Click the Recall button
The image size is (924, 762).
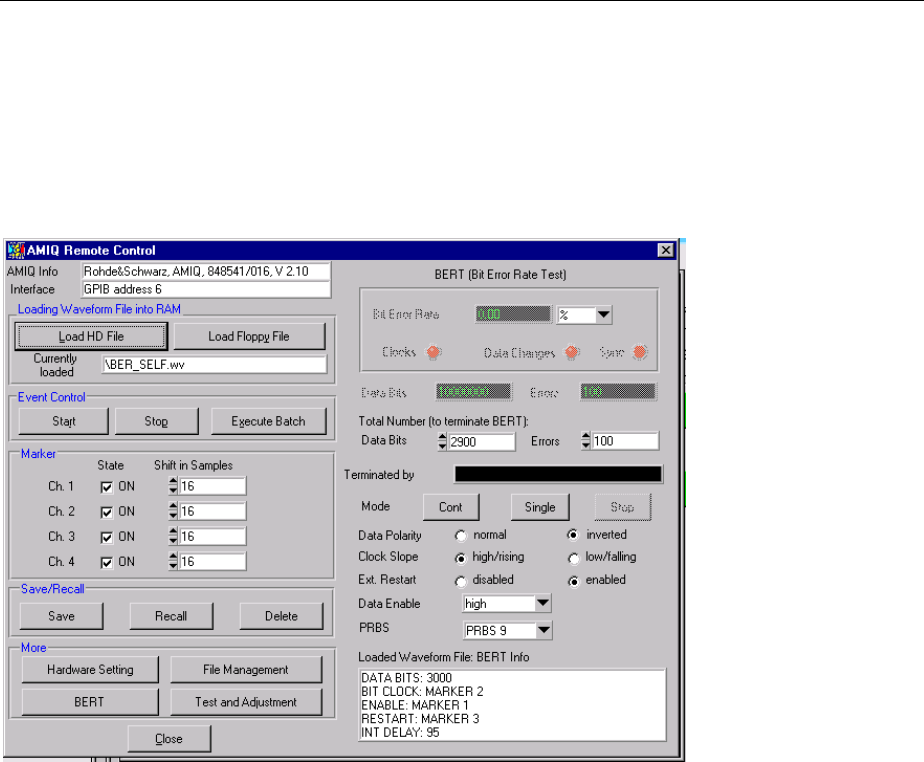click(x=171, y=616)
